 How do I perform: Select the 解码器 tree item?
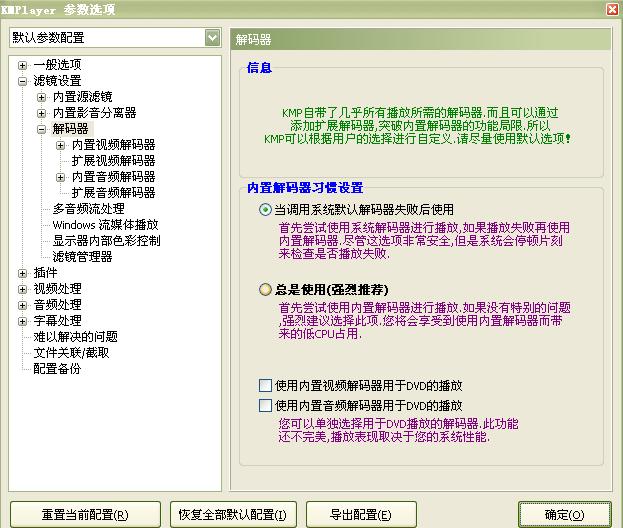pos(70,129)
